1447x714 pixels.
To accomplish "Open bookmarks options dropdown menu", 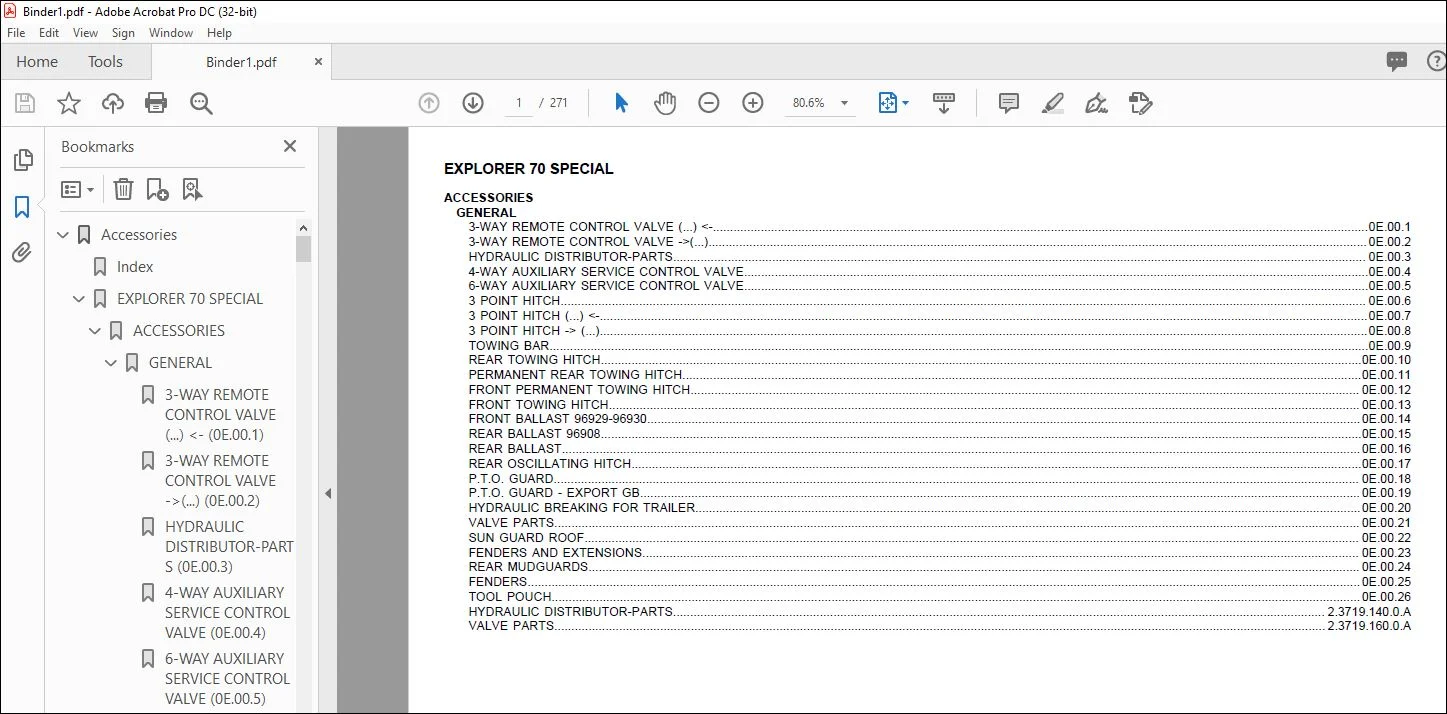I will click(77, 189).
